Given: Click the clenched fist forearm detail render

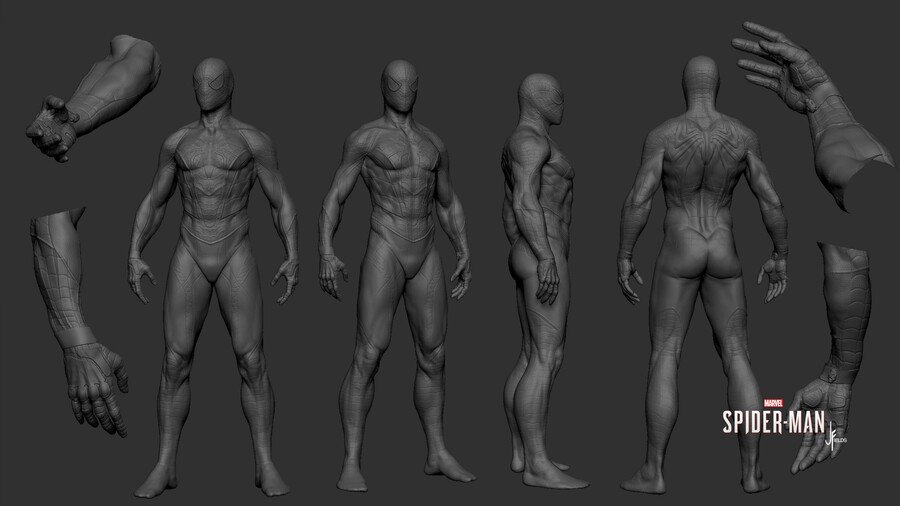Looking at the screenshot, I should tap(93, 98).
